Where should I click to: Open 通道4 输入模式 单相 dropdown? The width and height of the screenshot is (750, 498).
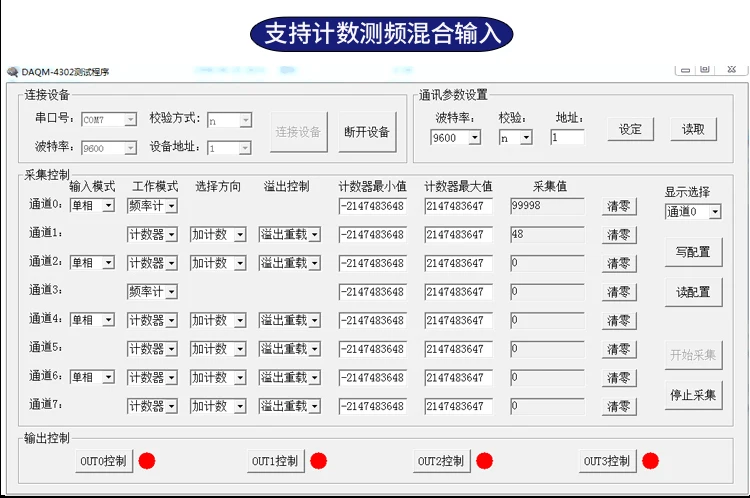click(92, 320)
